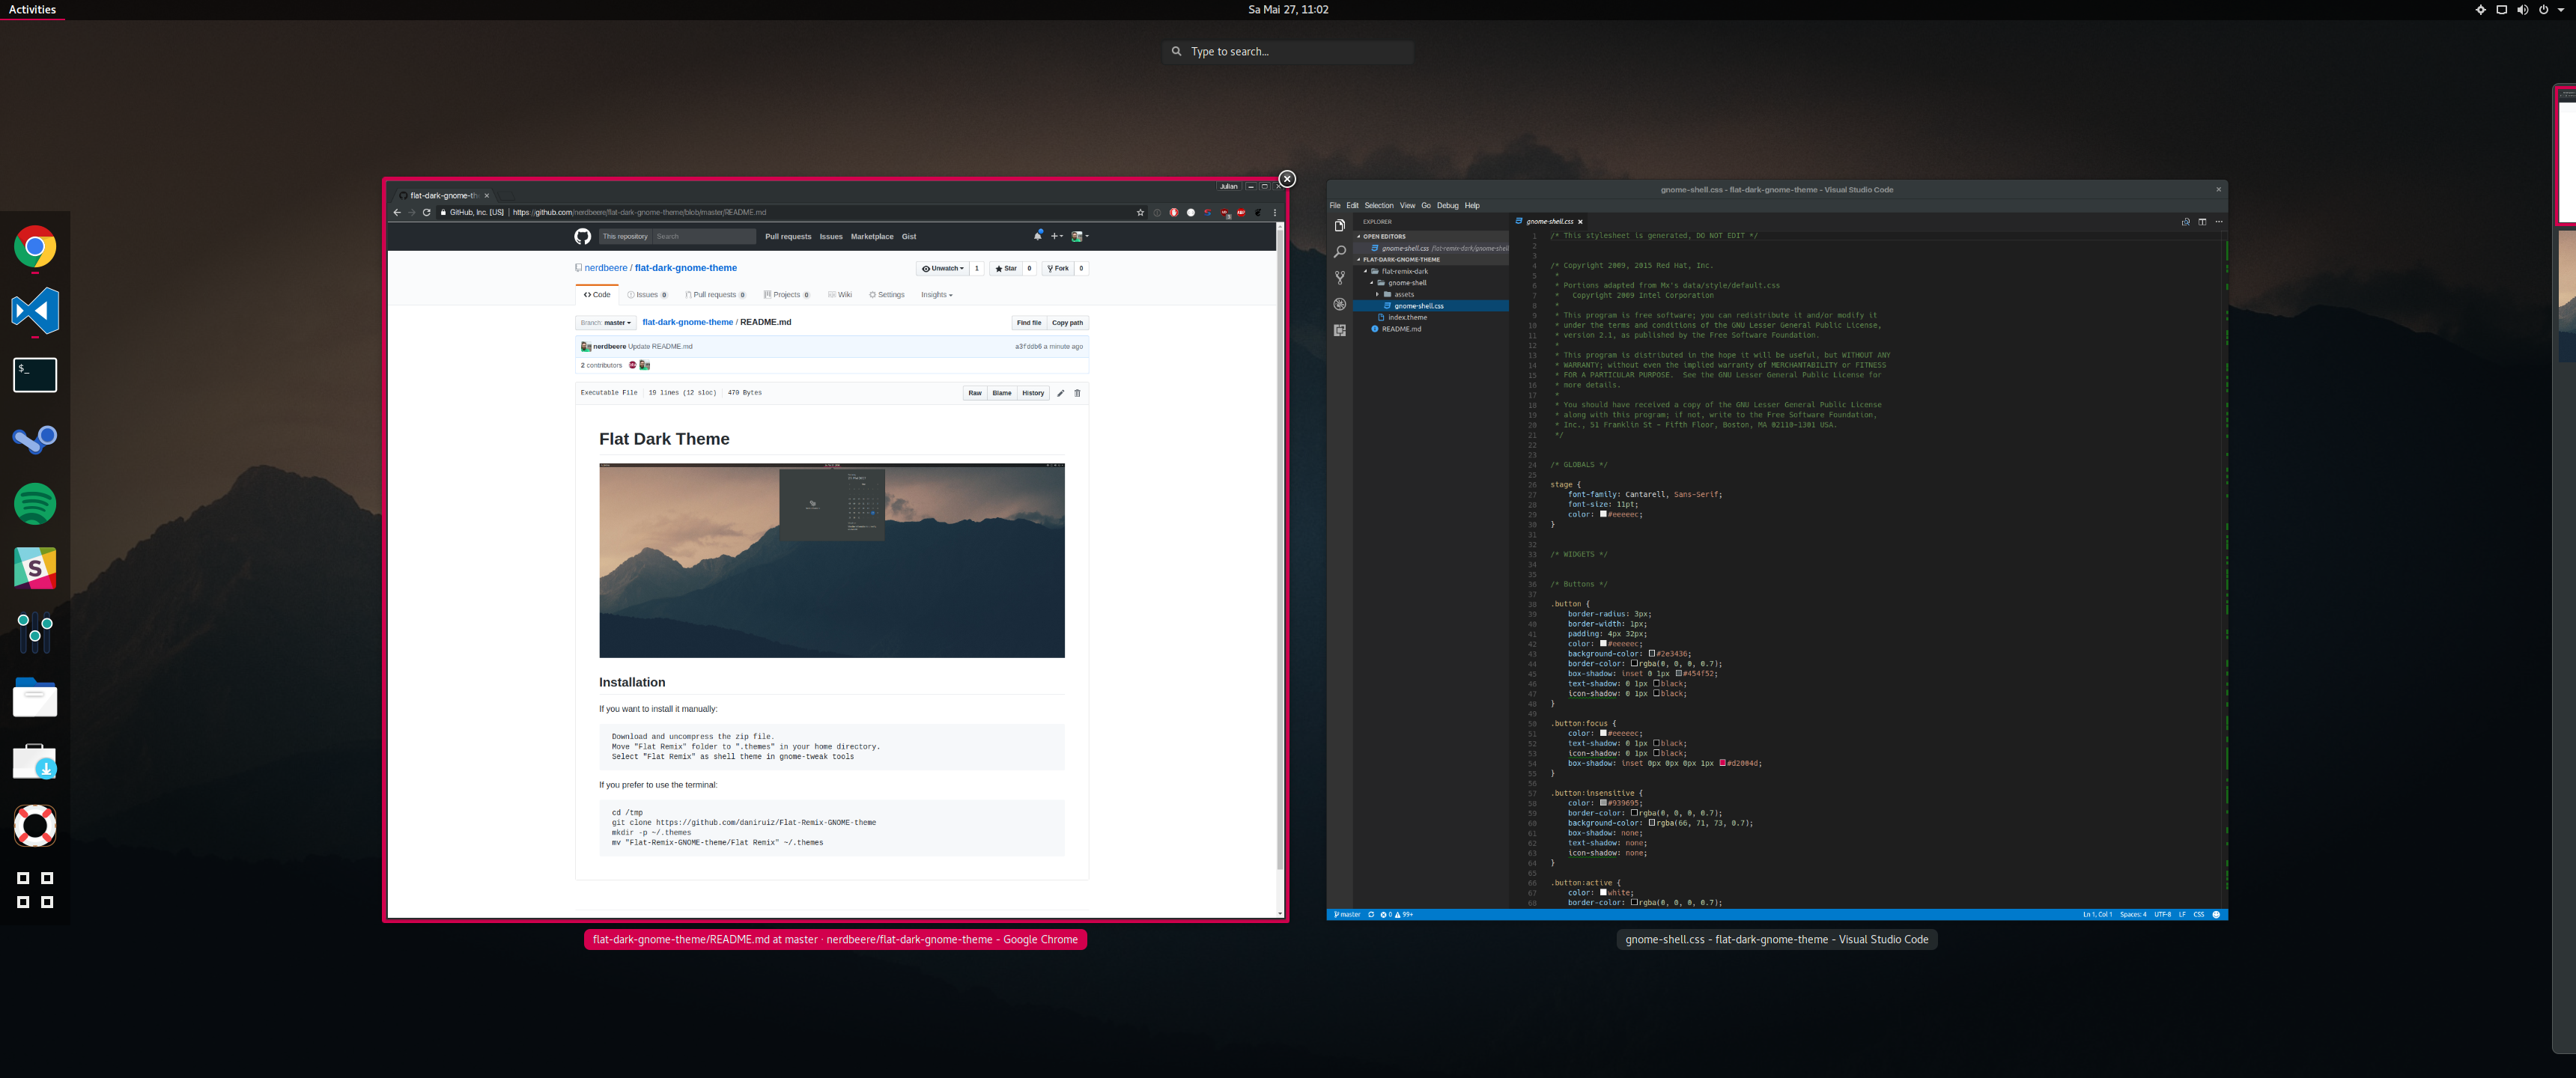
Task: Toggle the split editor button in VS Code
Action: tap(2202, 222)
